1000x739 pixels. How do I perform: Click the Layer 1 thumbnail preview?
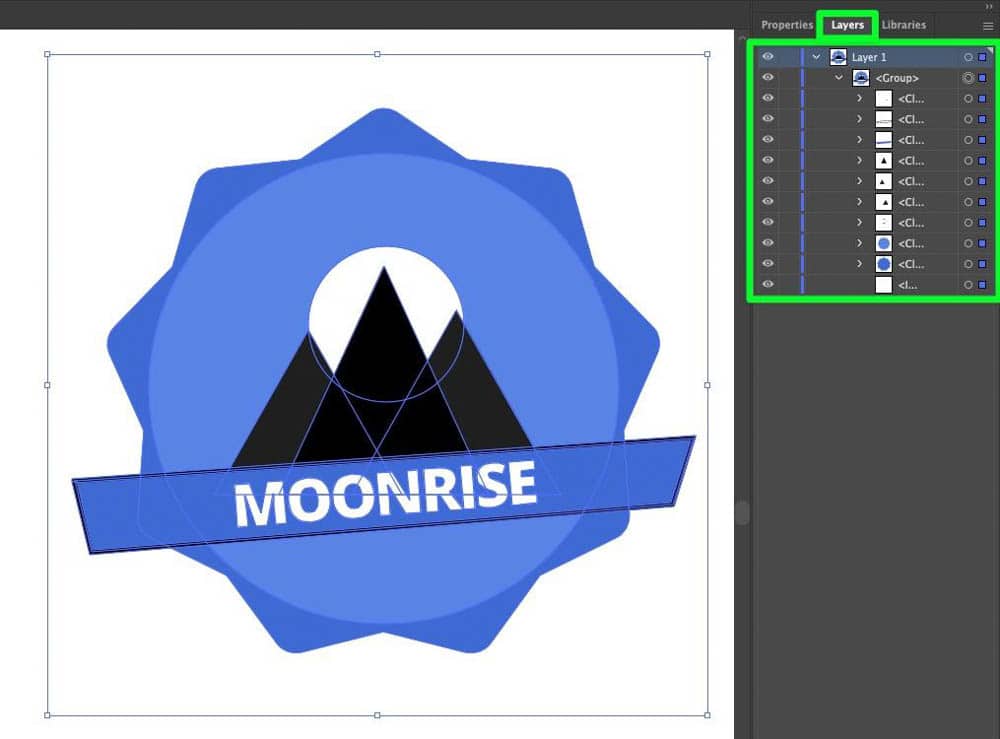click(838, 58)
